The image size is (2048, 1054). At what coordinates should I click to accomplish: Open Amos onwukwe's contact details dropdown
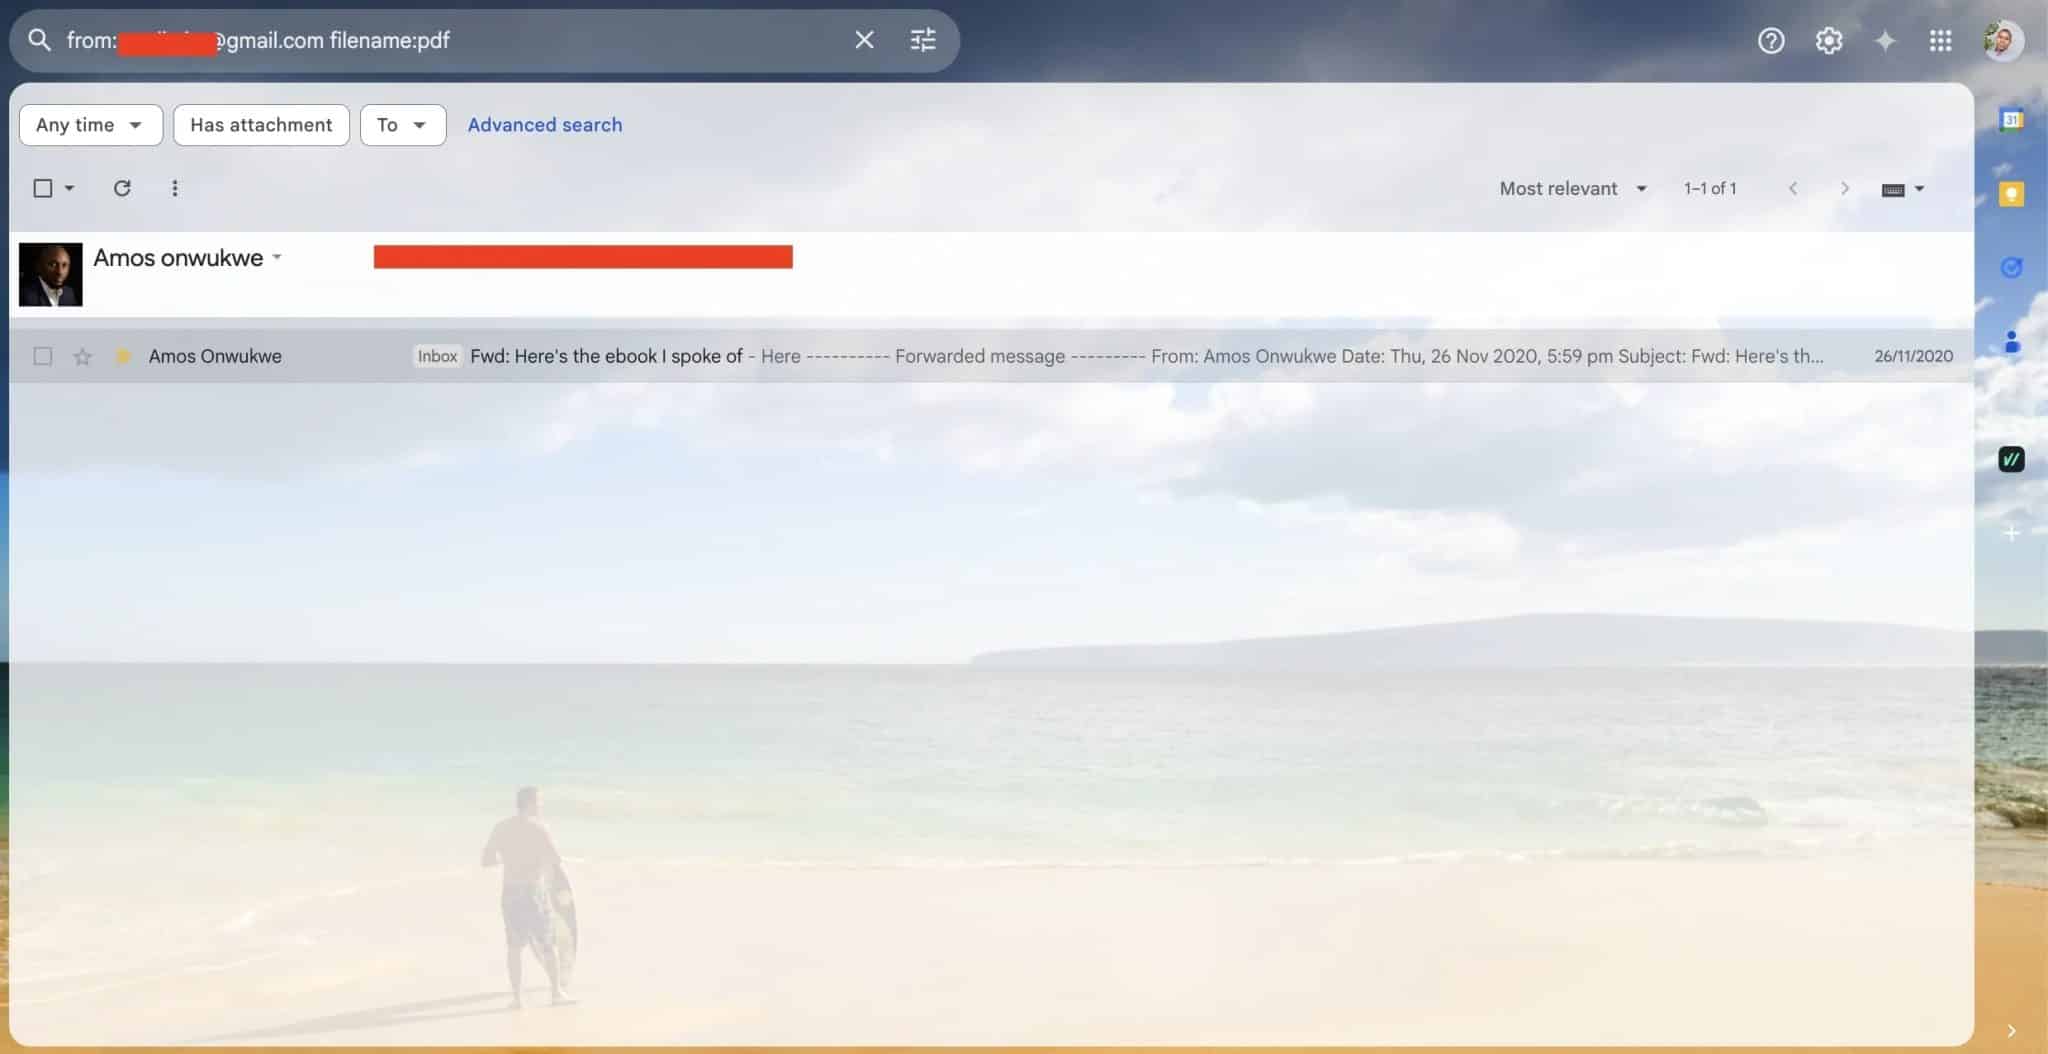pos(276,257)
